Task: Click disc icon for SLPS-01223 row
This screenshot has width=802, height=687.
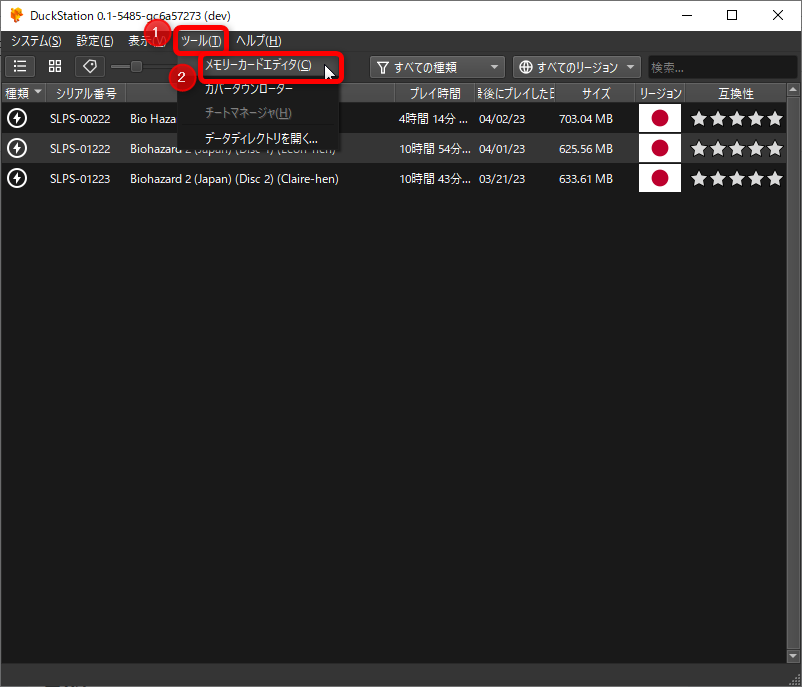Action: pos(17,179)
